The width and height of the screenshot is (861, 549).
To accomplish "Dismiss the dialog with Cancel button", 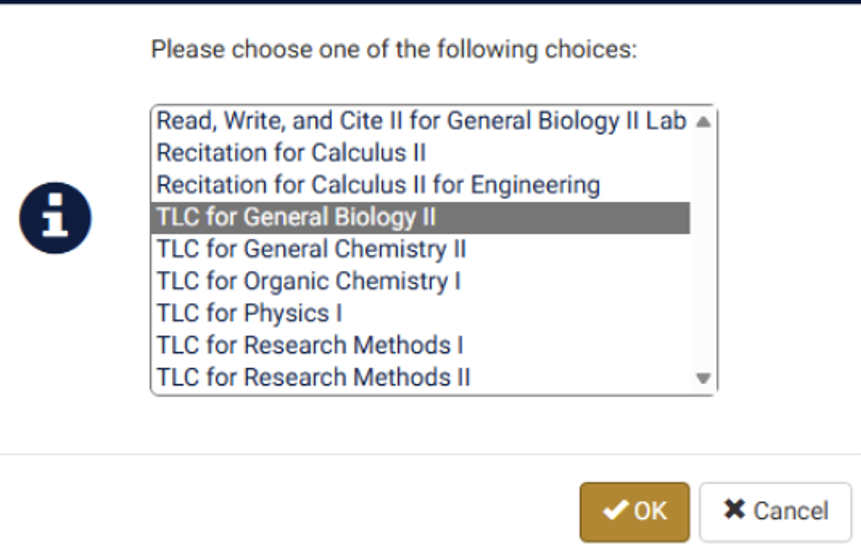I will pos(775,511).
